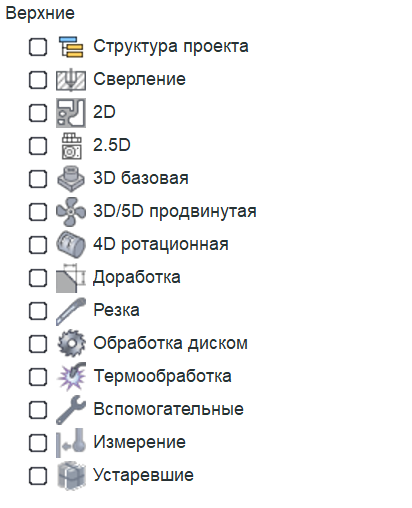412x508 pixels.
Task: Enable the Устаревшие checkbox
Action: point(38,476)
